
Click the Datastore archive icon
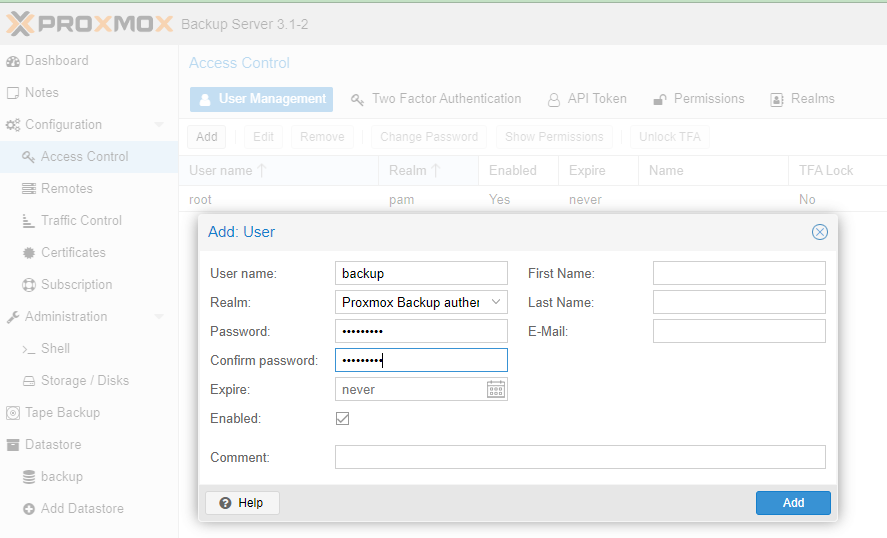tap(13, 445)
